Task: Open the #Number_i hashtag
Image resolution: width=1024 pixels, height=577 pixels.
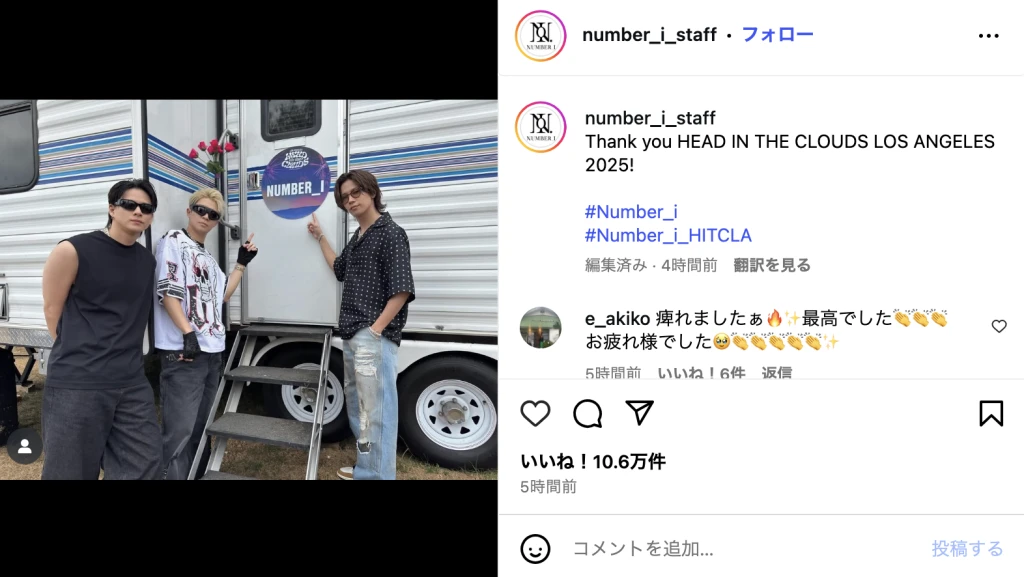Action: pyautogui.click(x=631, y=212)
